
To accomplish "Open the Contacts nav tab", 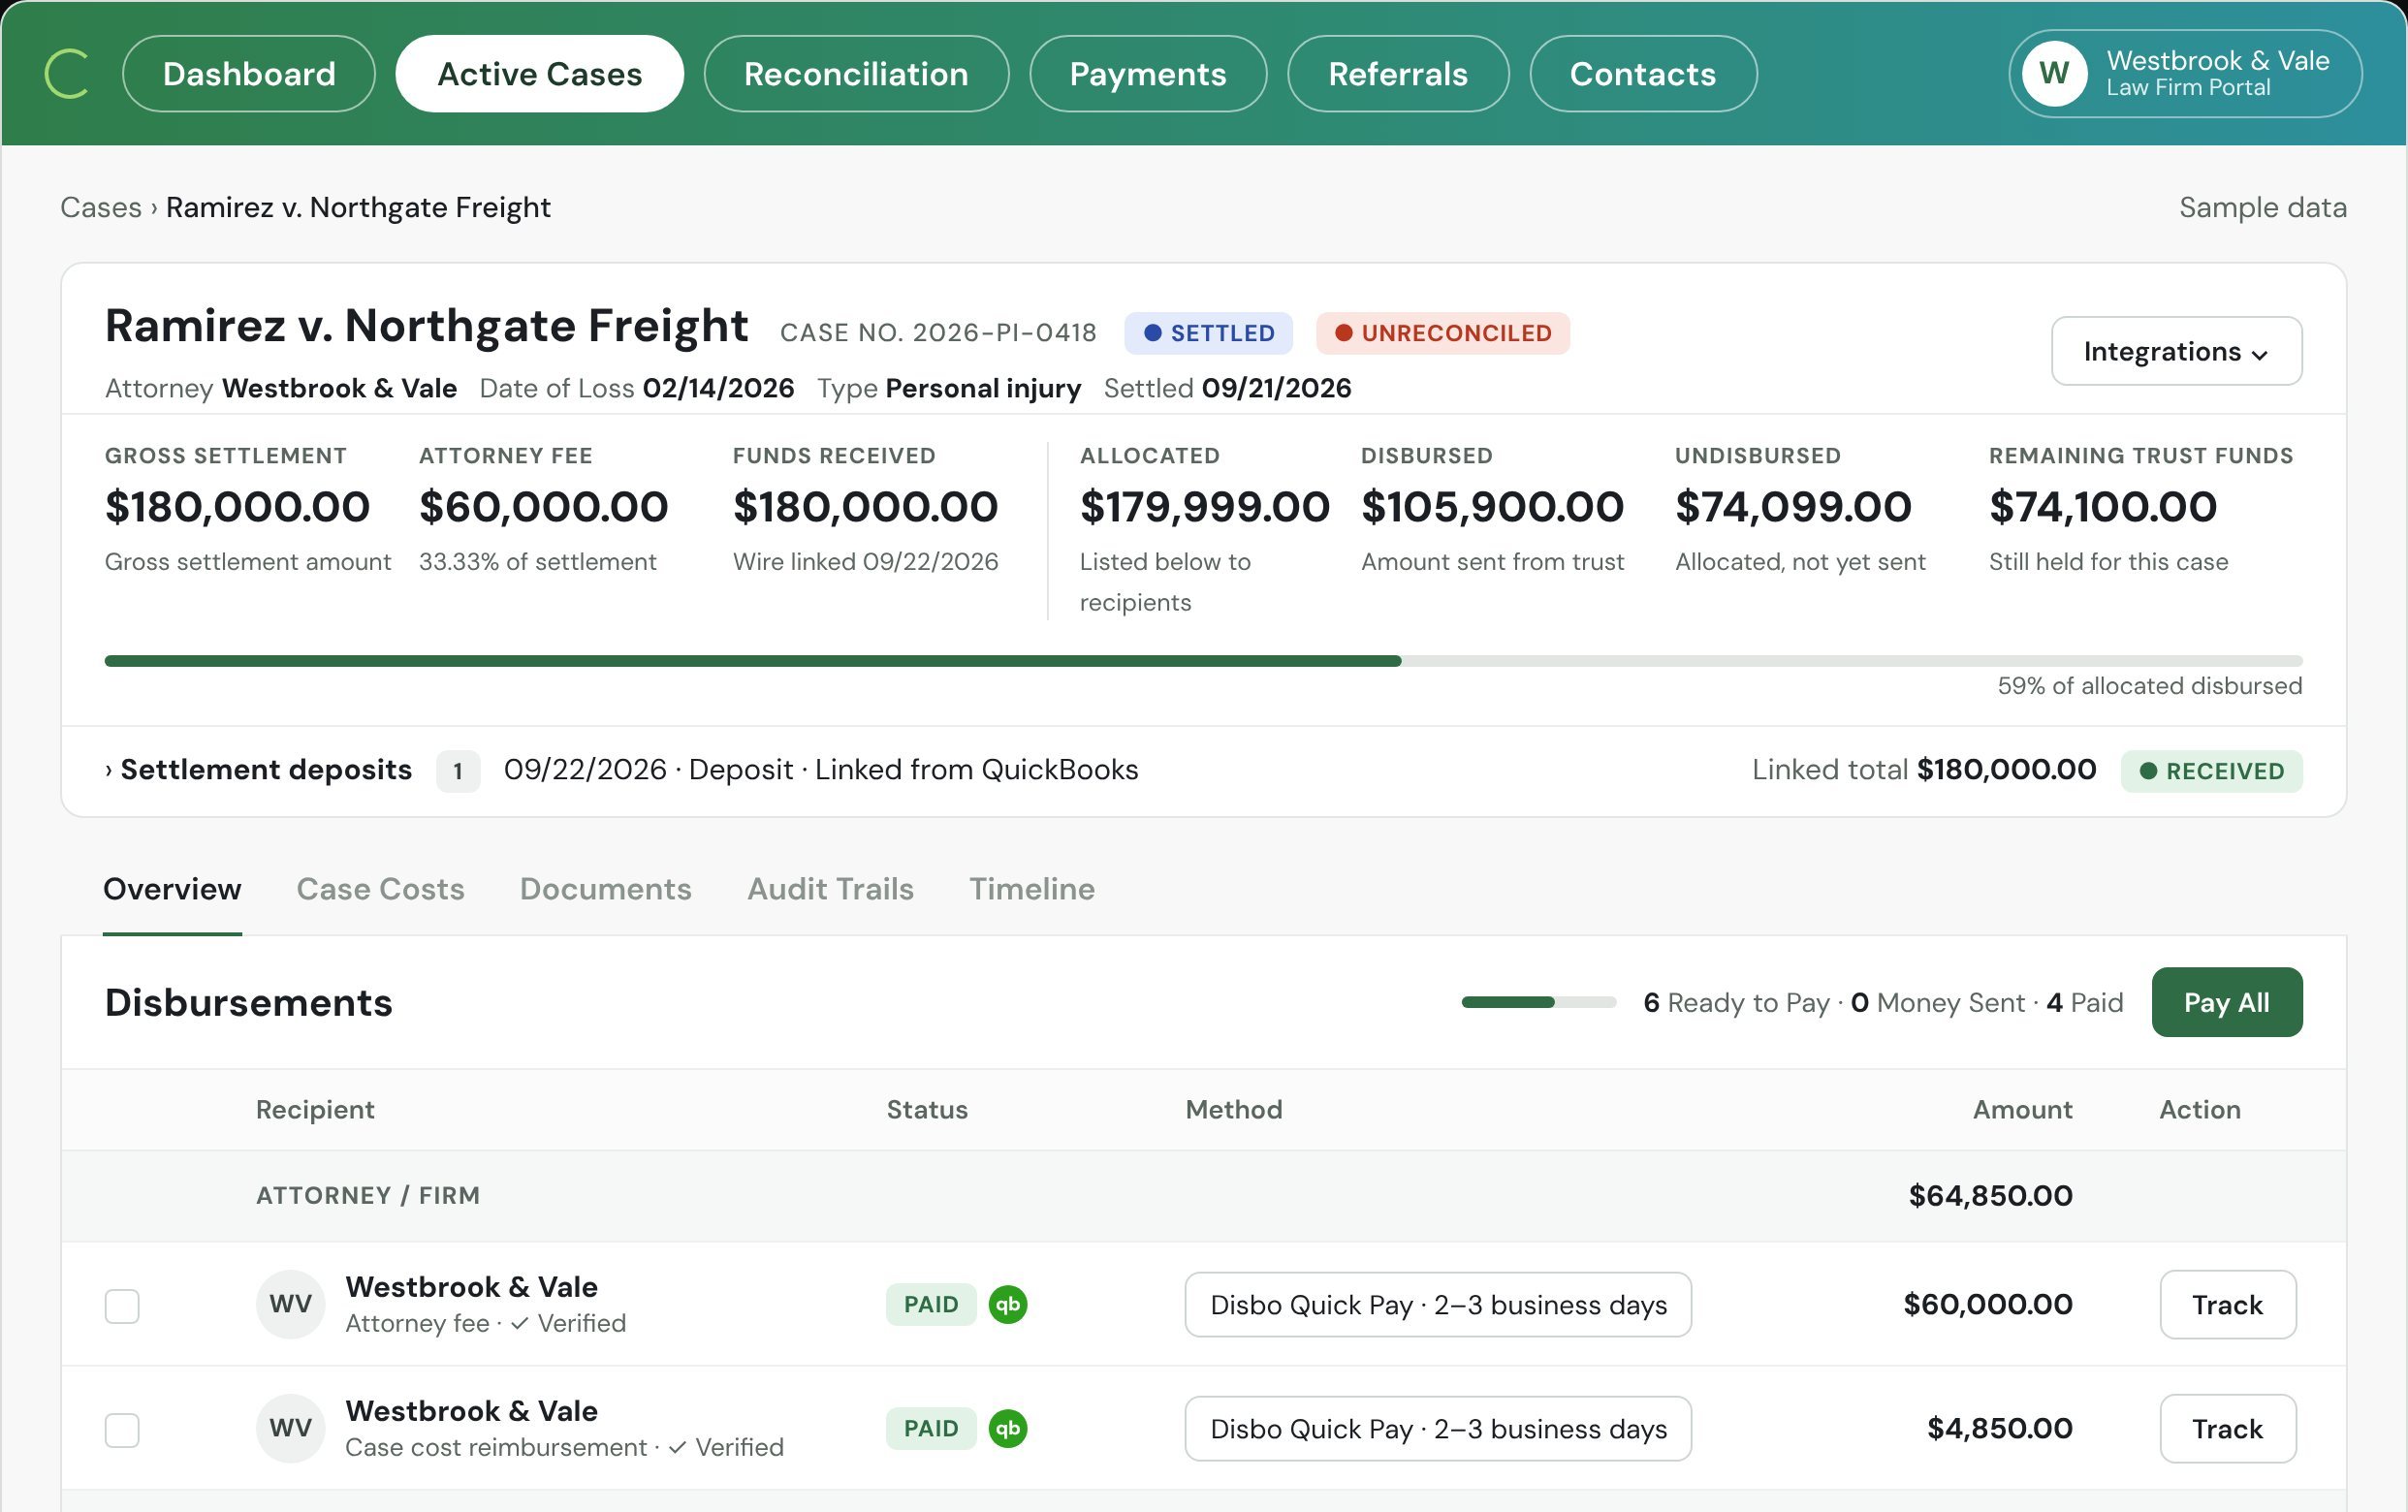I will 1643,73.
